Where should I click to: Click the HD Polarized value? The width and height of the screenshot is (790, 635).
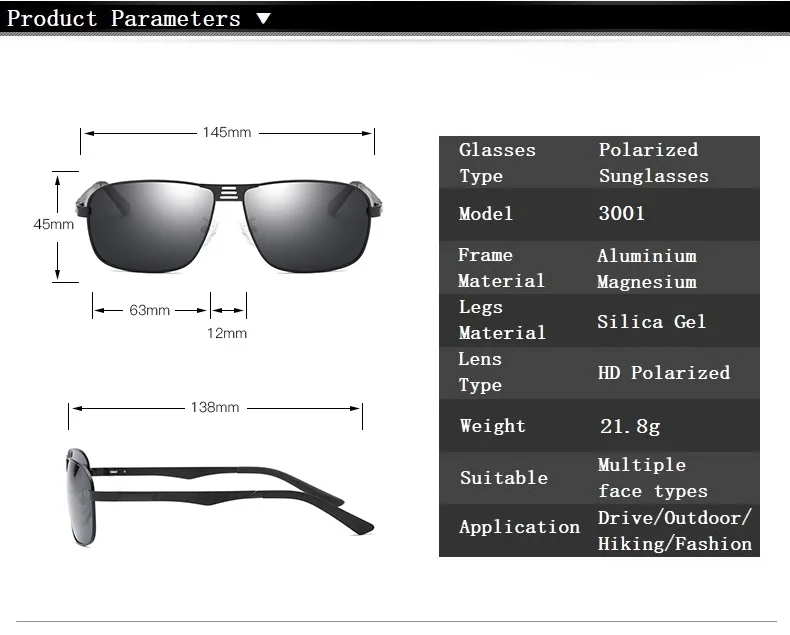(x=664, y=372)
